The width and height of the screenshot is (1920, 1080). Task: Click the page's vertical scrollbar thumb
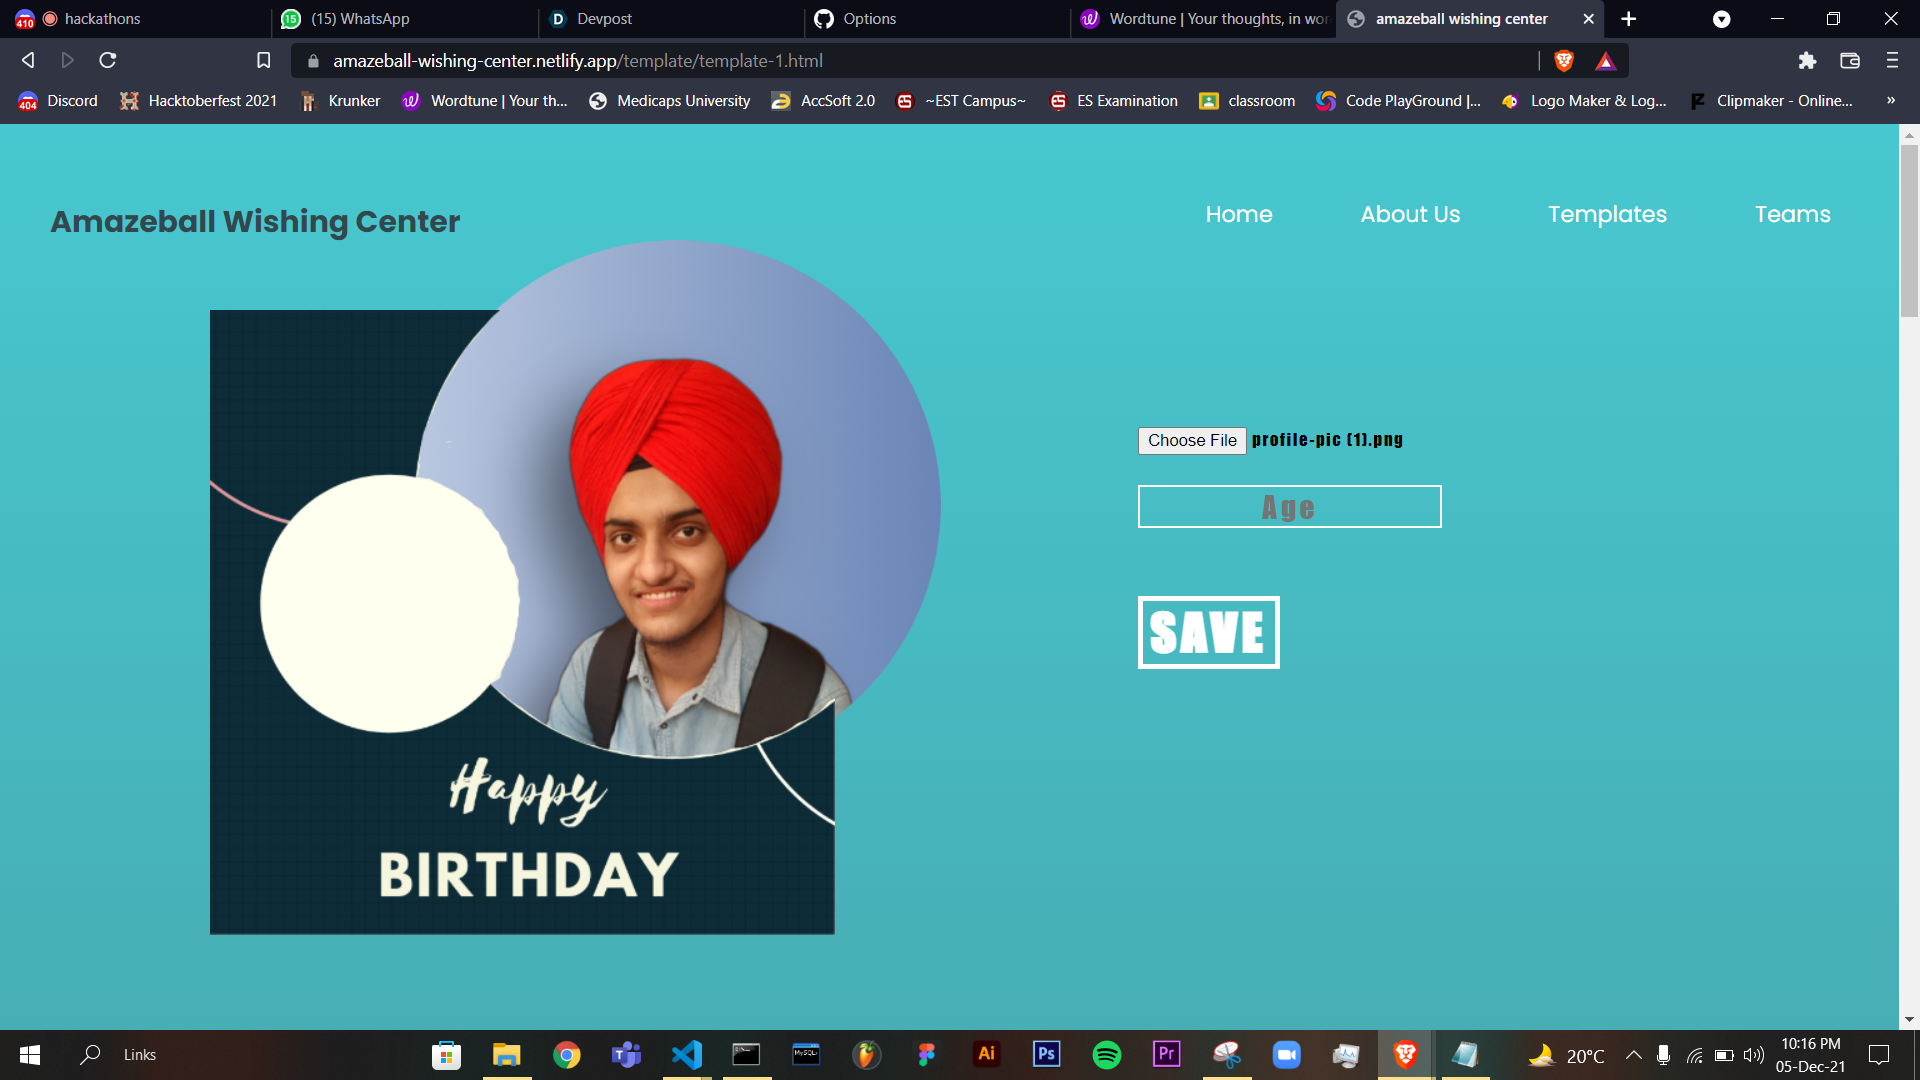pyautogui.click(x=1909, y=230)
